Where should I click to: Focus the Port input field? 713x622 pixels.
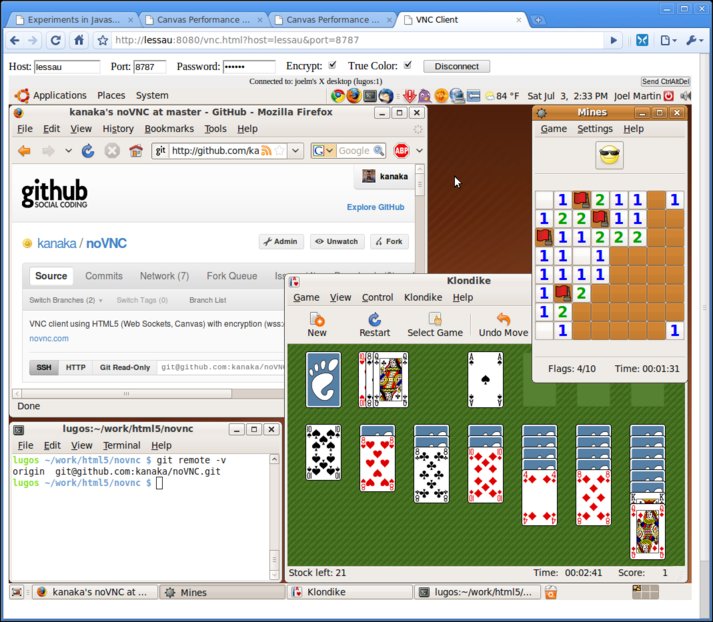click(x=150, y=67)
